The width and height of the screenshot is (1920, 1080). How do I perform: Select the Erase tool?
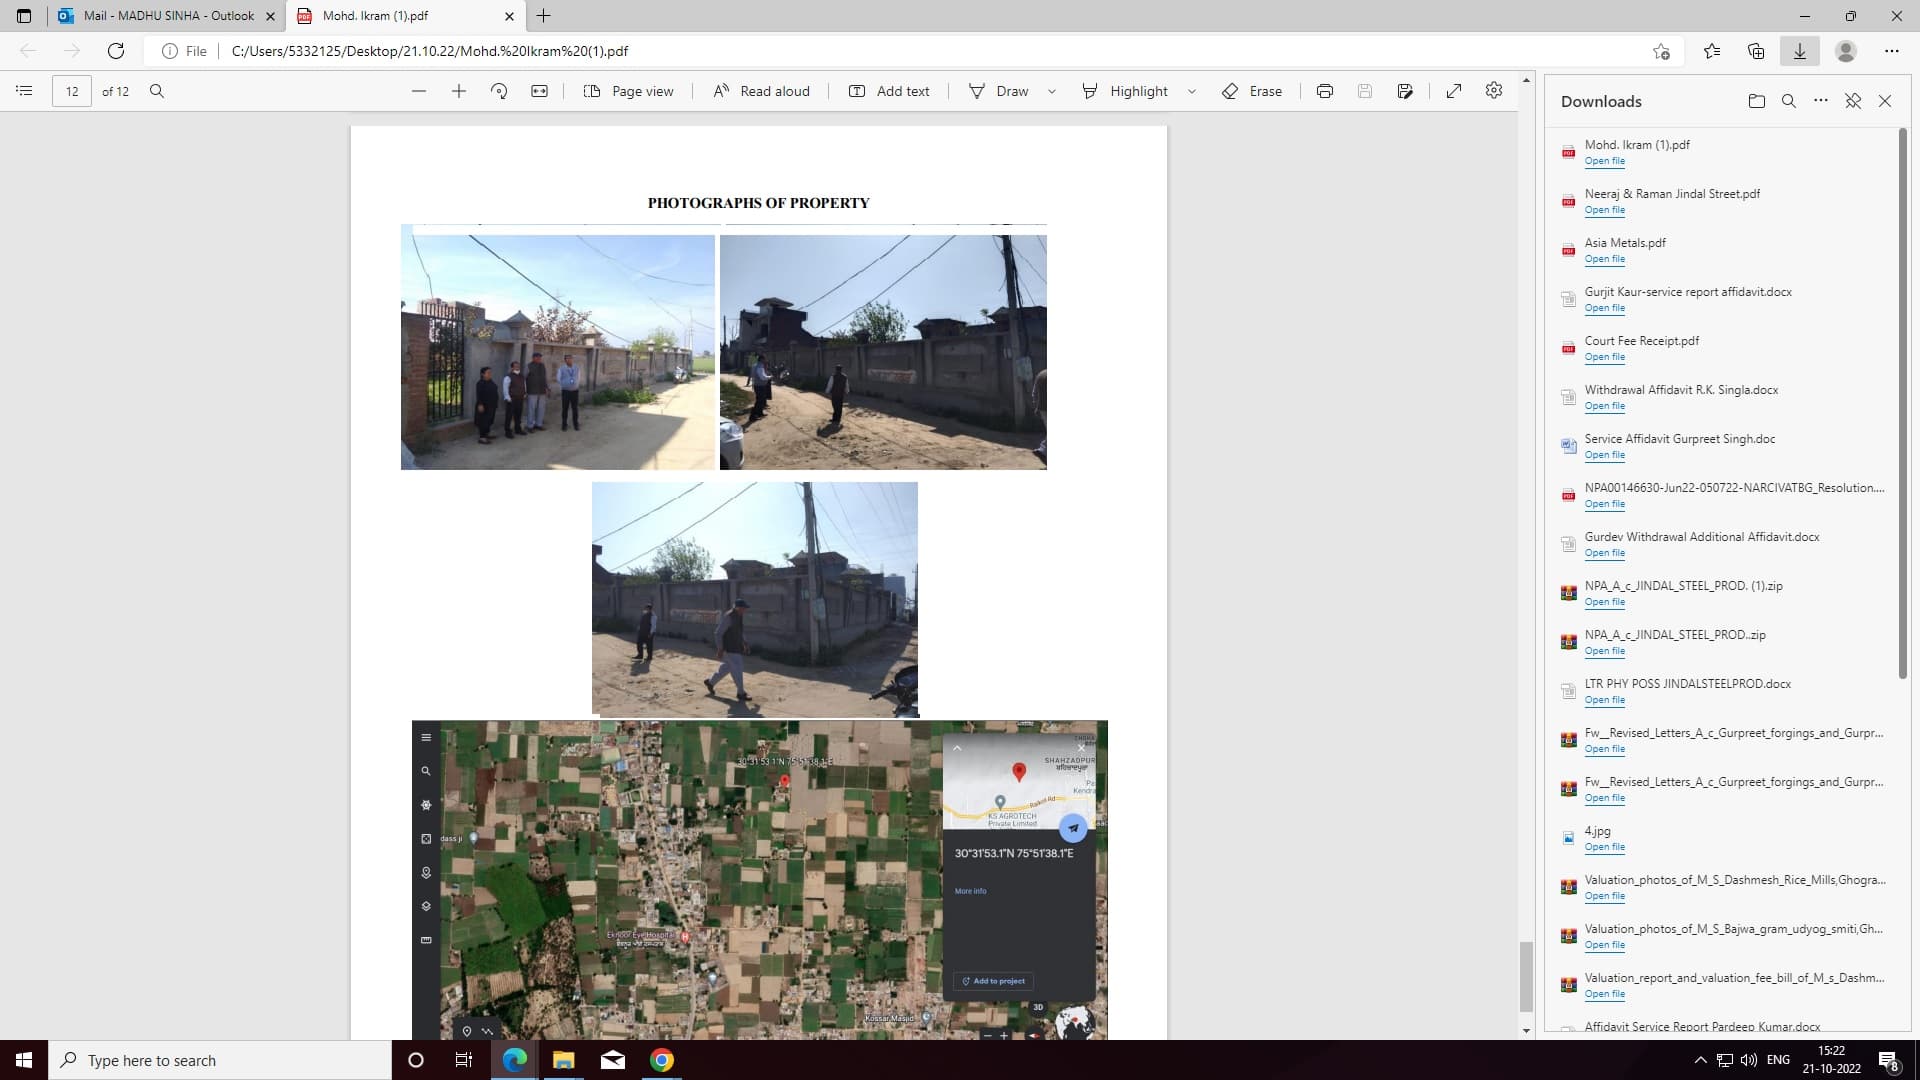click(1252, 91)
